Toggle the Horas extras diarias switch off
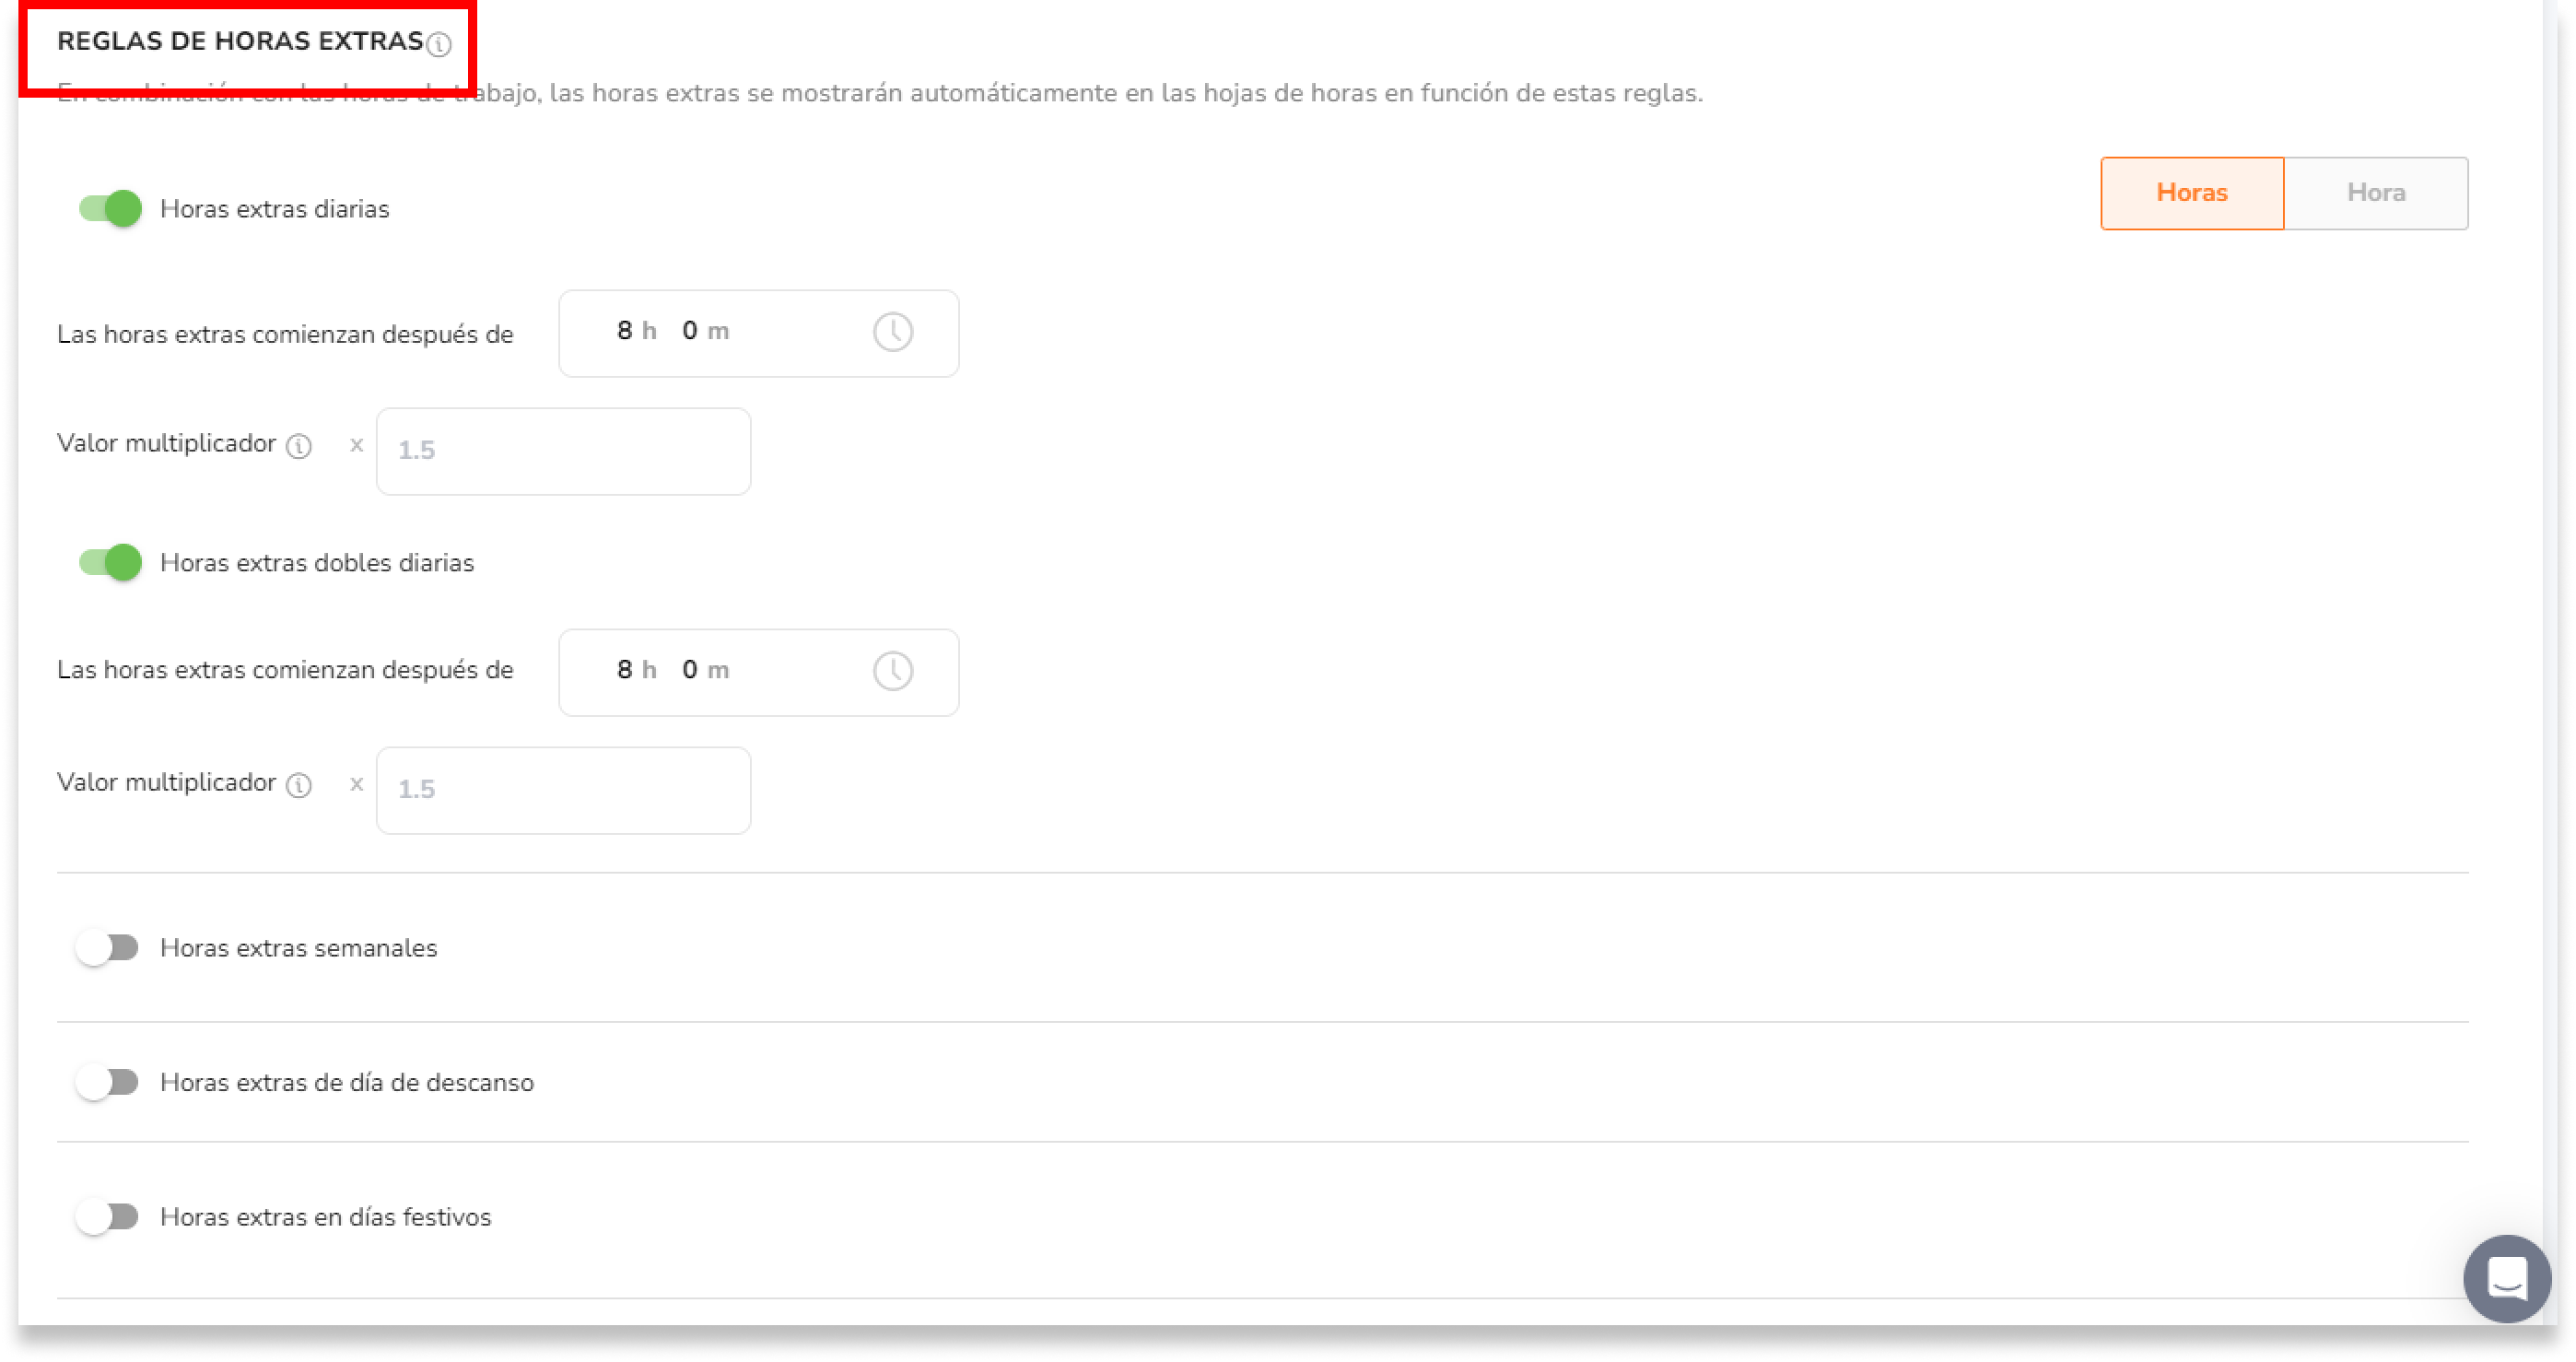 pyautogui.click(x=111, y=208)
